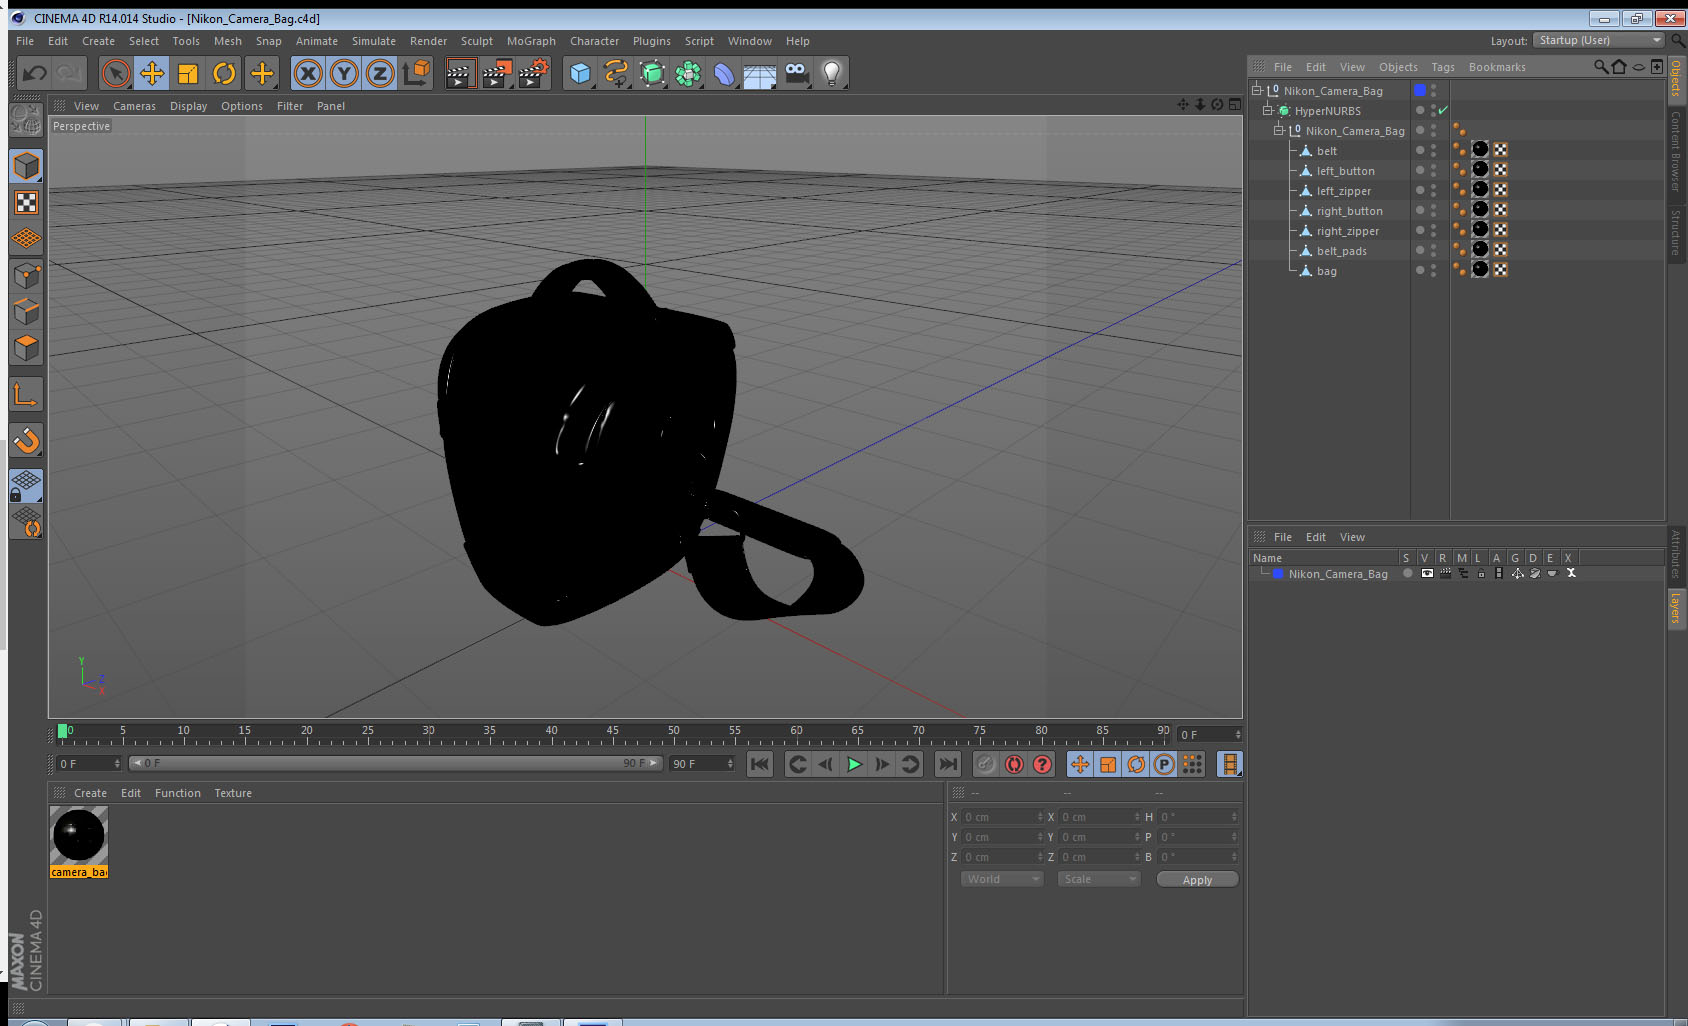Toggle Z axis lock

pyautogui.click(x=380, y=73)
